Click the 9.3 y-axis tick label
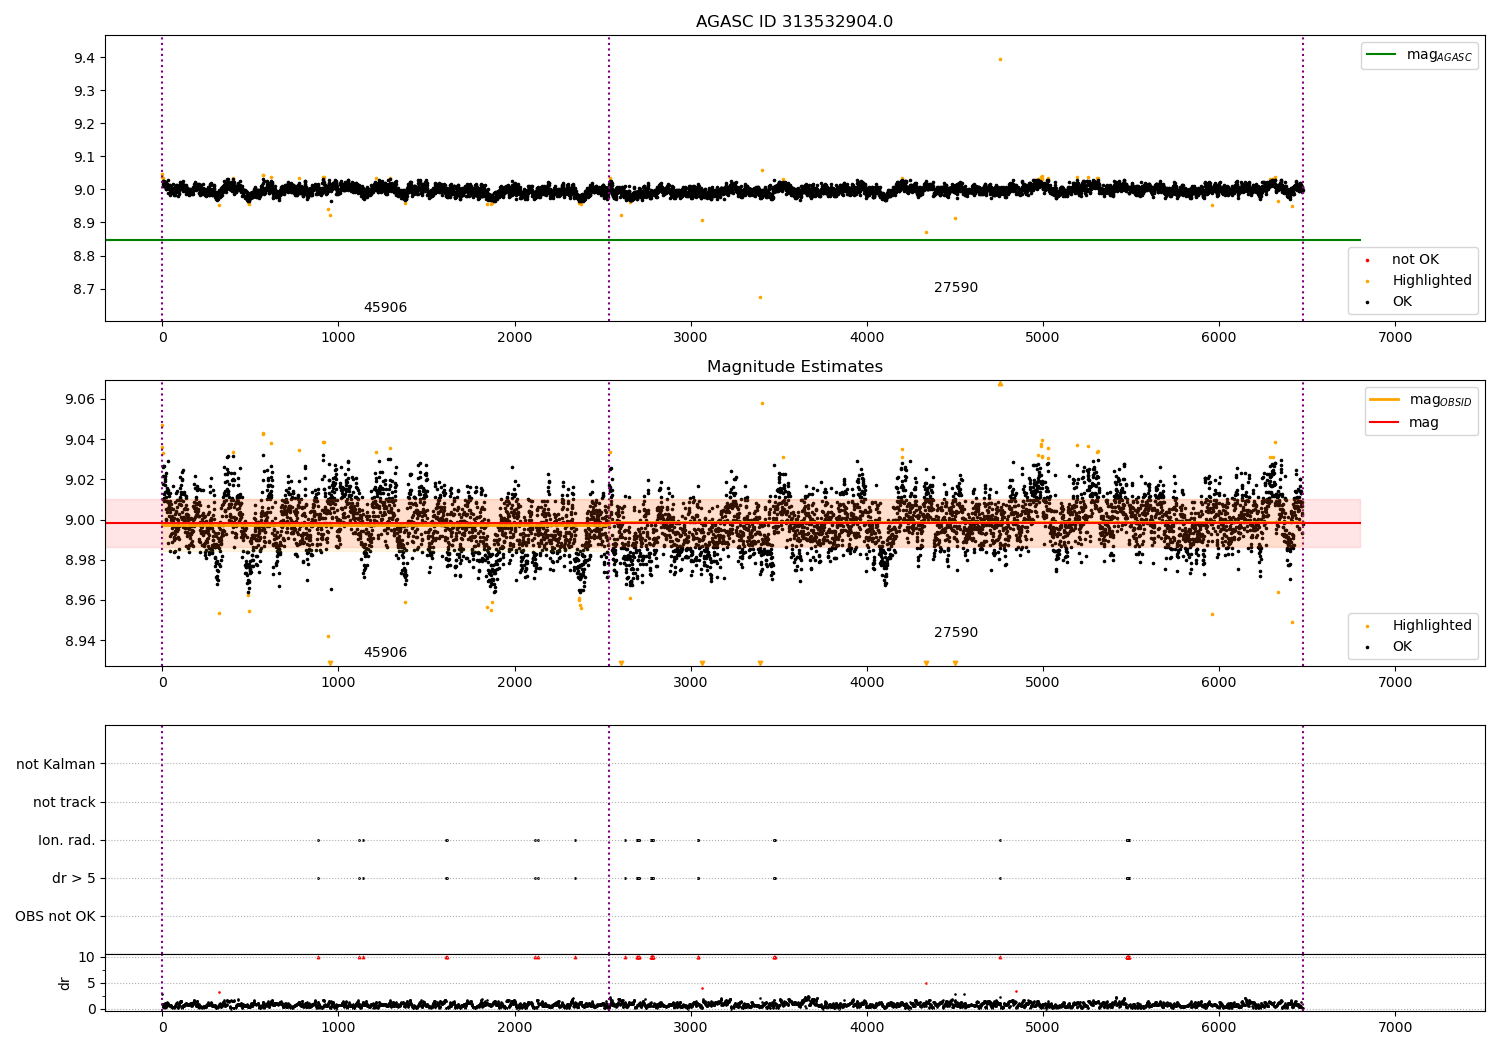 tap(84, 91)
